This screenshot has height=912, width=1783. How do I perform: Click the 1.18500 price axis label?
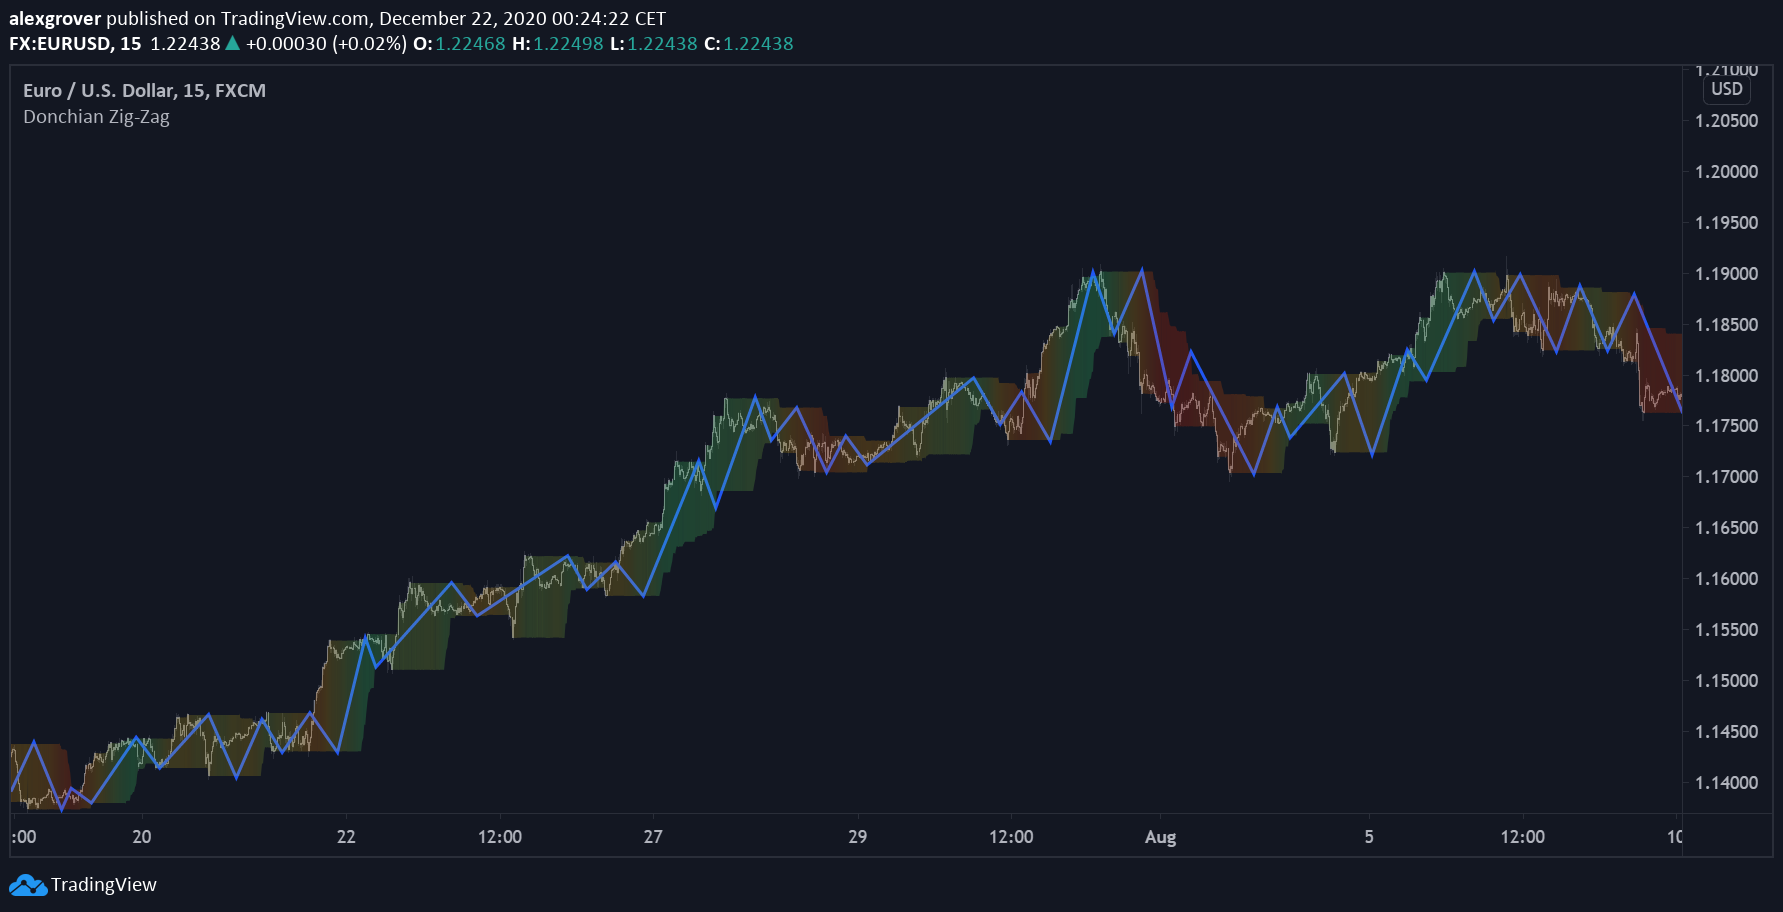[1726, 325]
